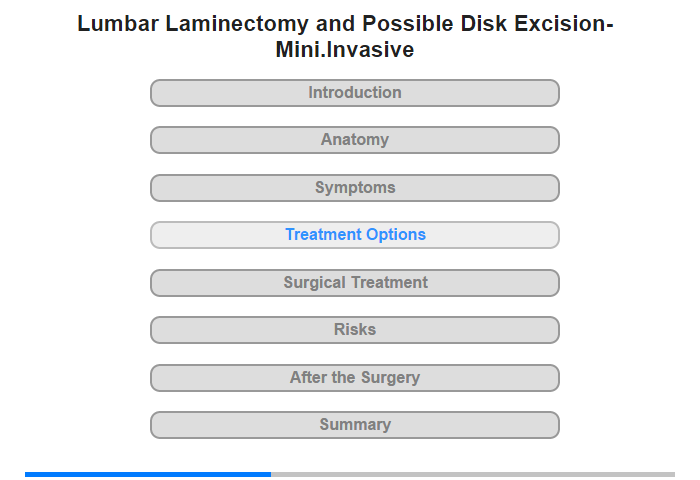
Task: Pick Anatomy from the section list
Action: (355, 140)
